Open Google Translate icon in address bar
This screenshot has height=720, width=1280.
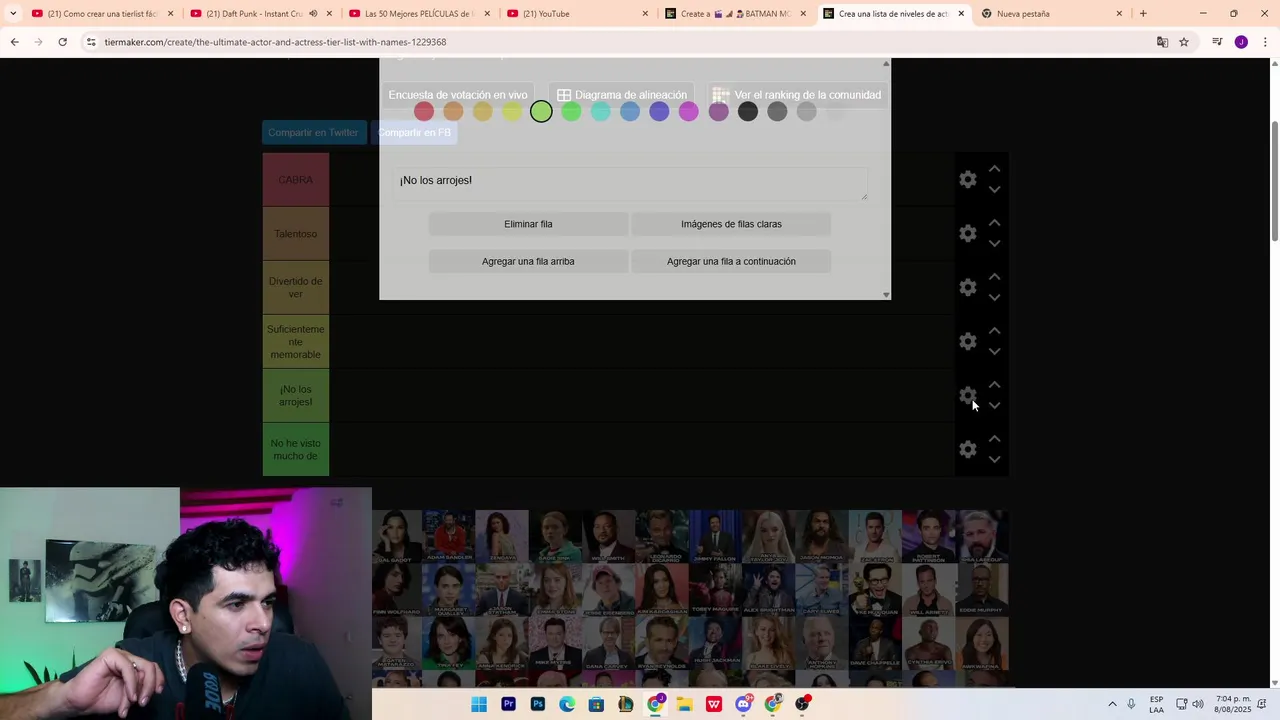coord(1162,42)
